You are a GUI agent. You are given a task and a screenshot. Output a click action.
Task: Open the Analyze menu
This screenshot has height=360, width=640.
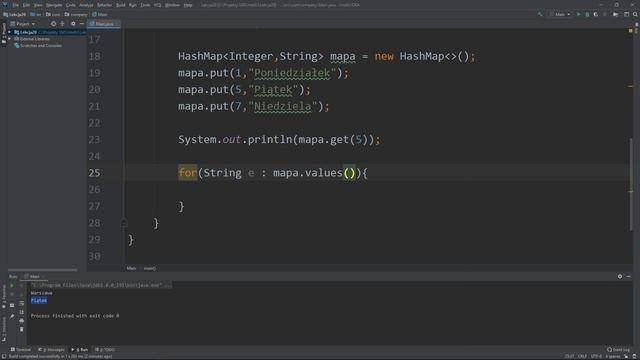tap(86, 5)
